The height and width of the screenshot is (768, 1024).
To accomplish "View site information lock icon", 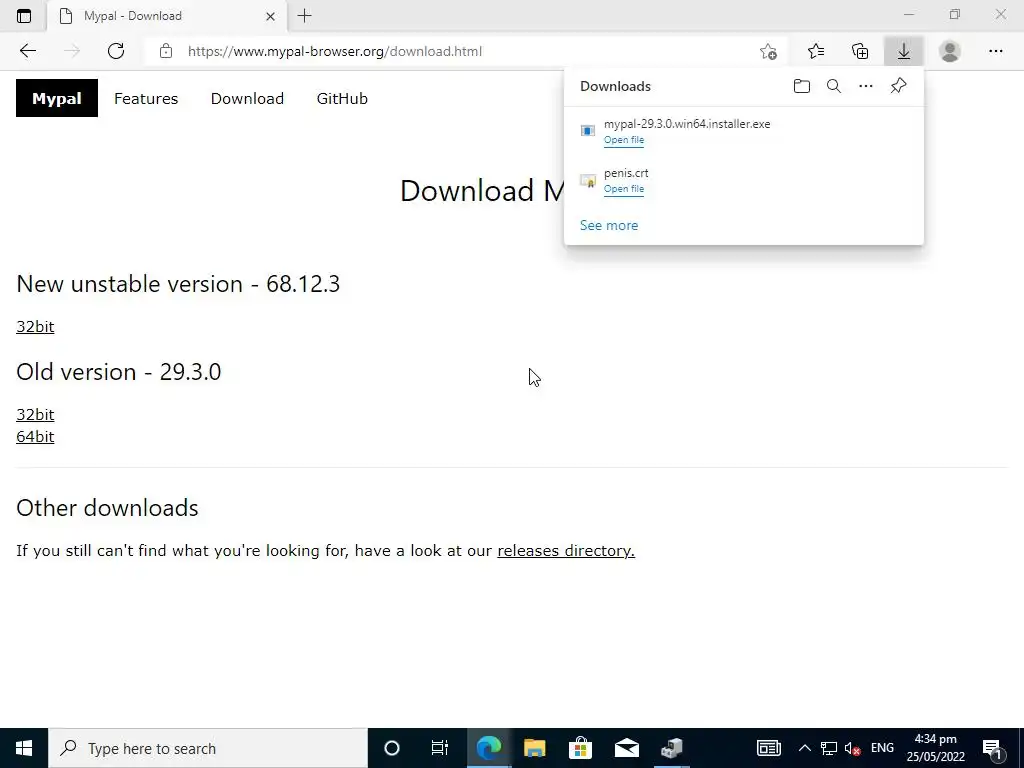I will click(x=166, y=51).
